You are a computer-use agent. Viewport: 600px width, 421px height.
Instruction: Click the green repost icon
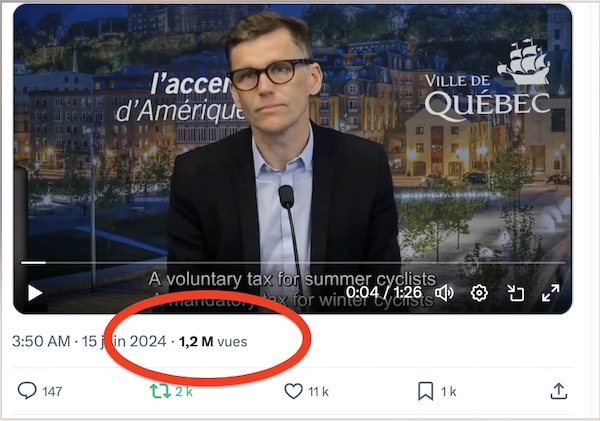(x=160, y=391)
